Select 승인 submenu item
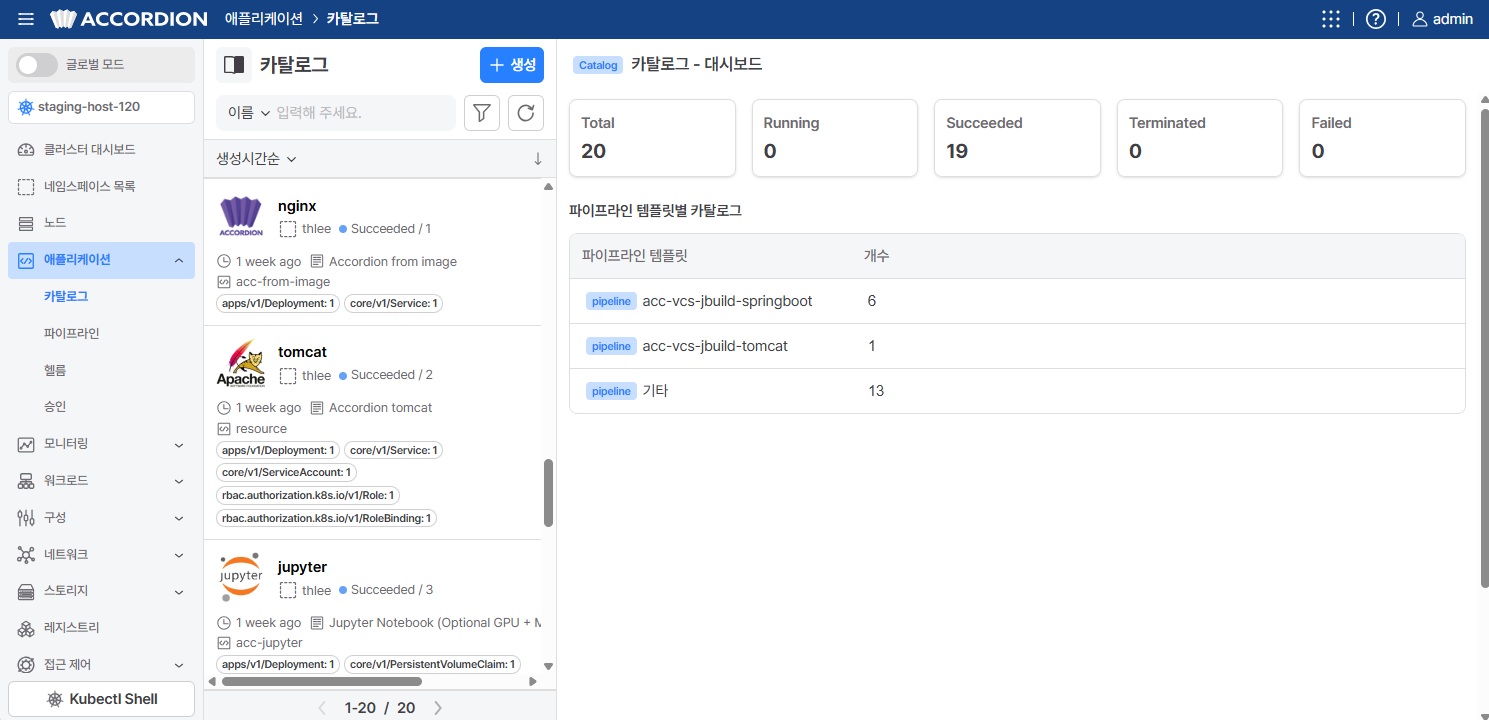The image size is (1489, 720). point(55,407)
